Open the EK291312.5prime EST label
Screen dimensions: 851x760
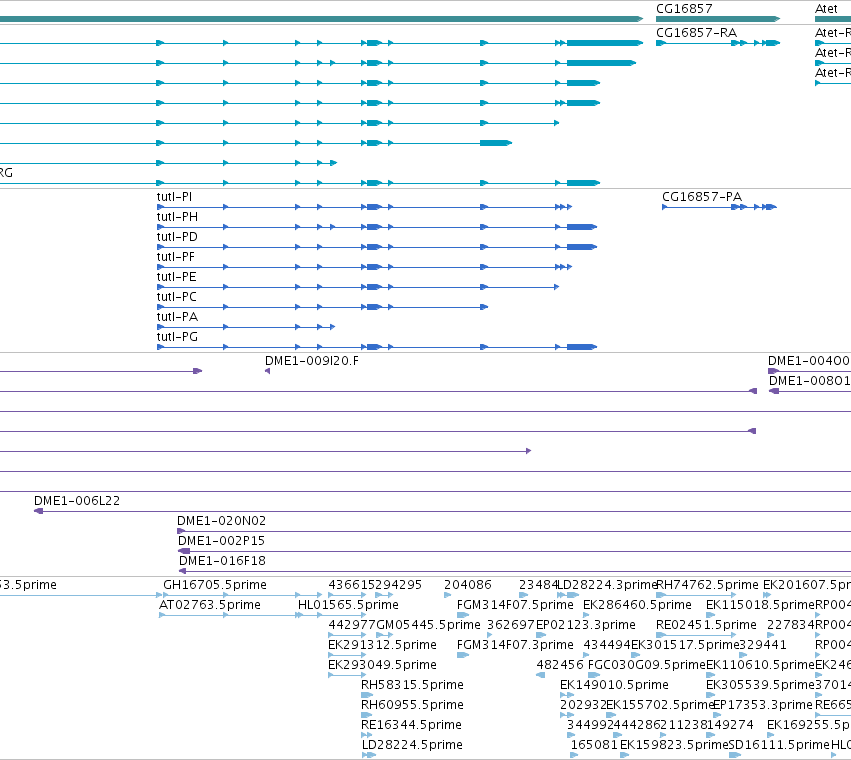[382, 645]
